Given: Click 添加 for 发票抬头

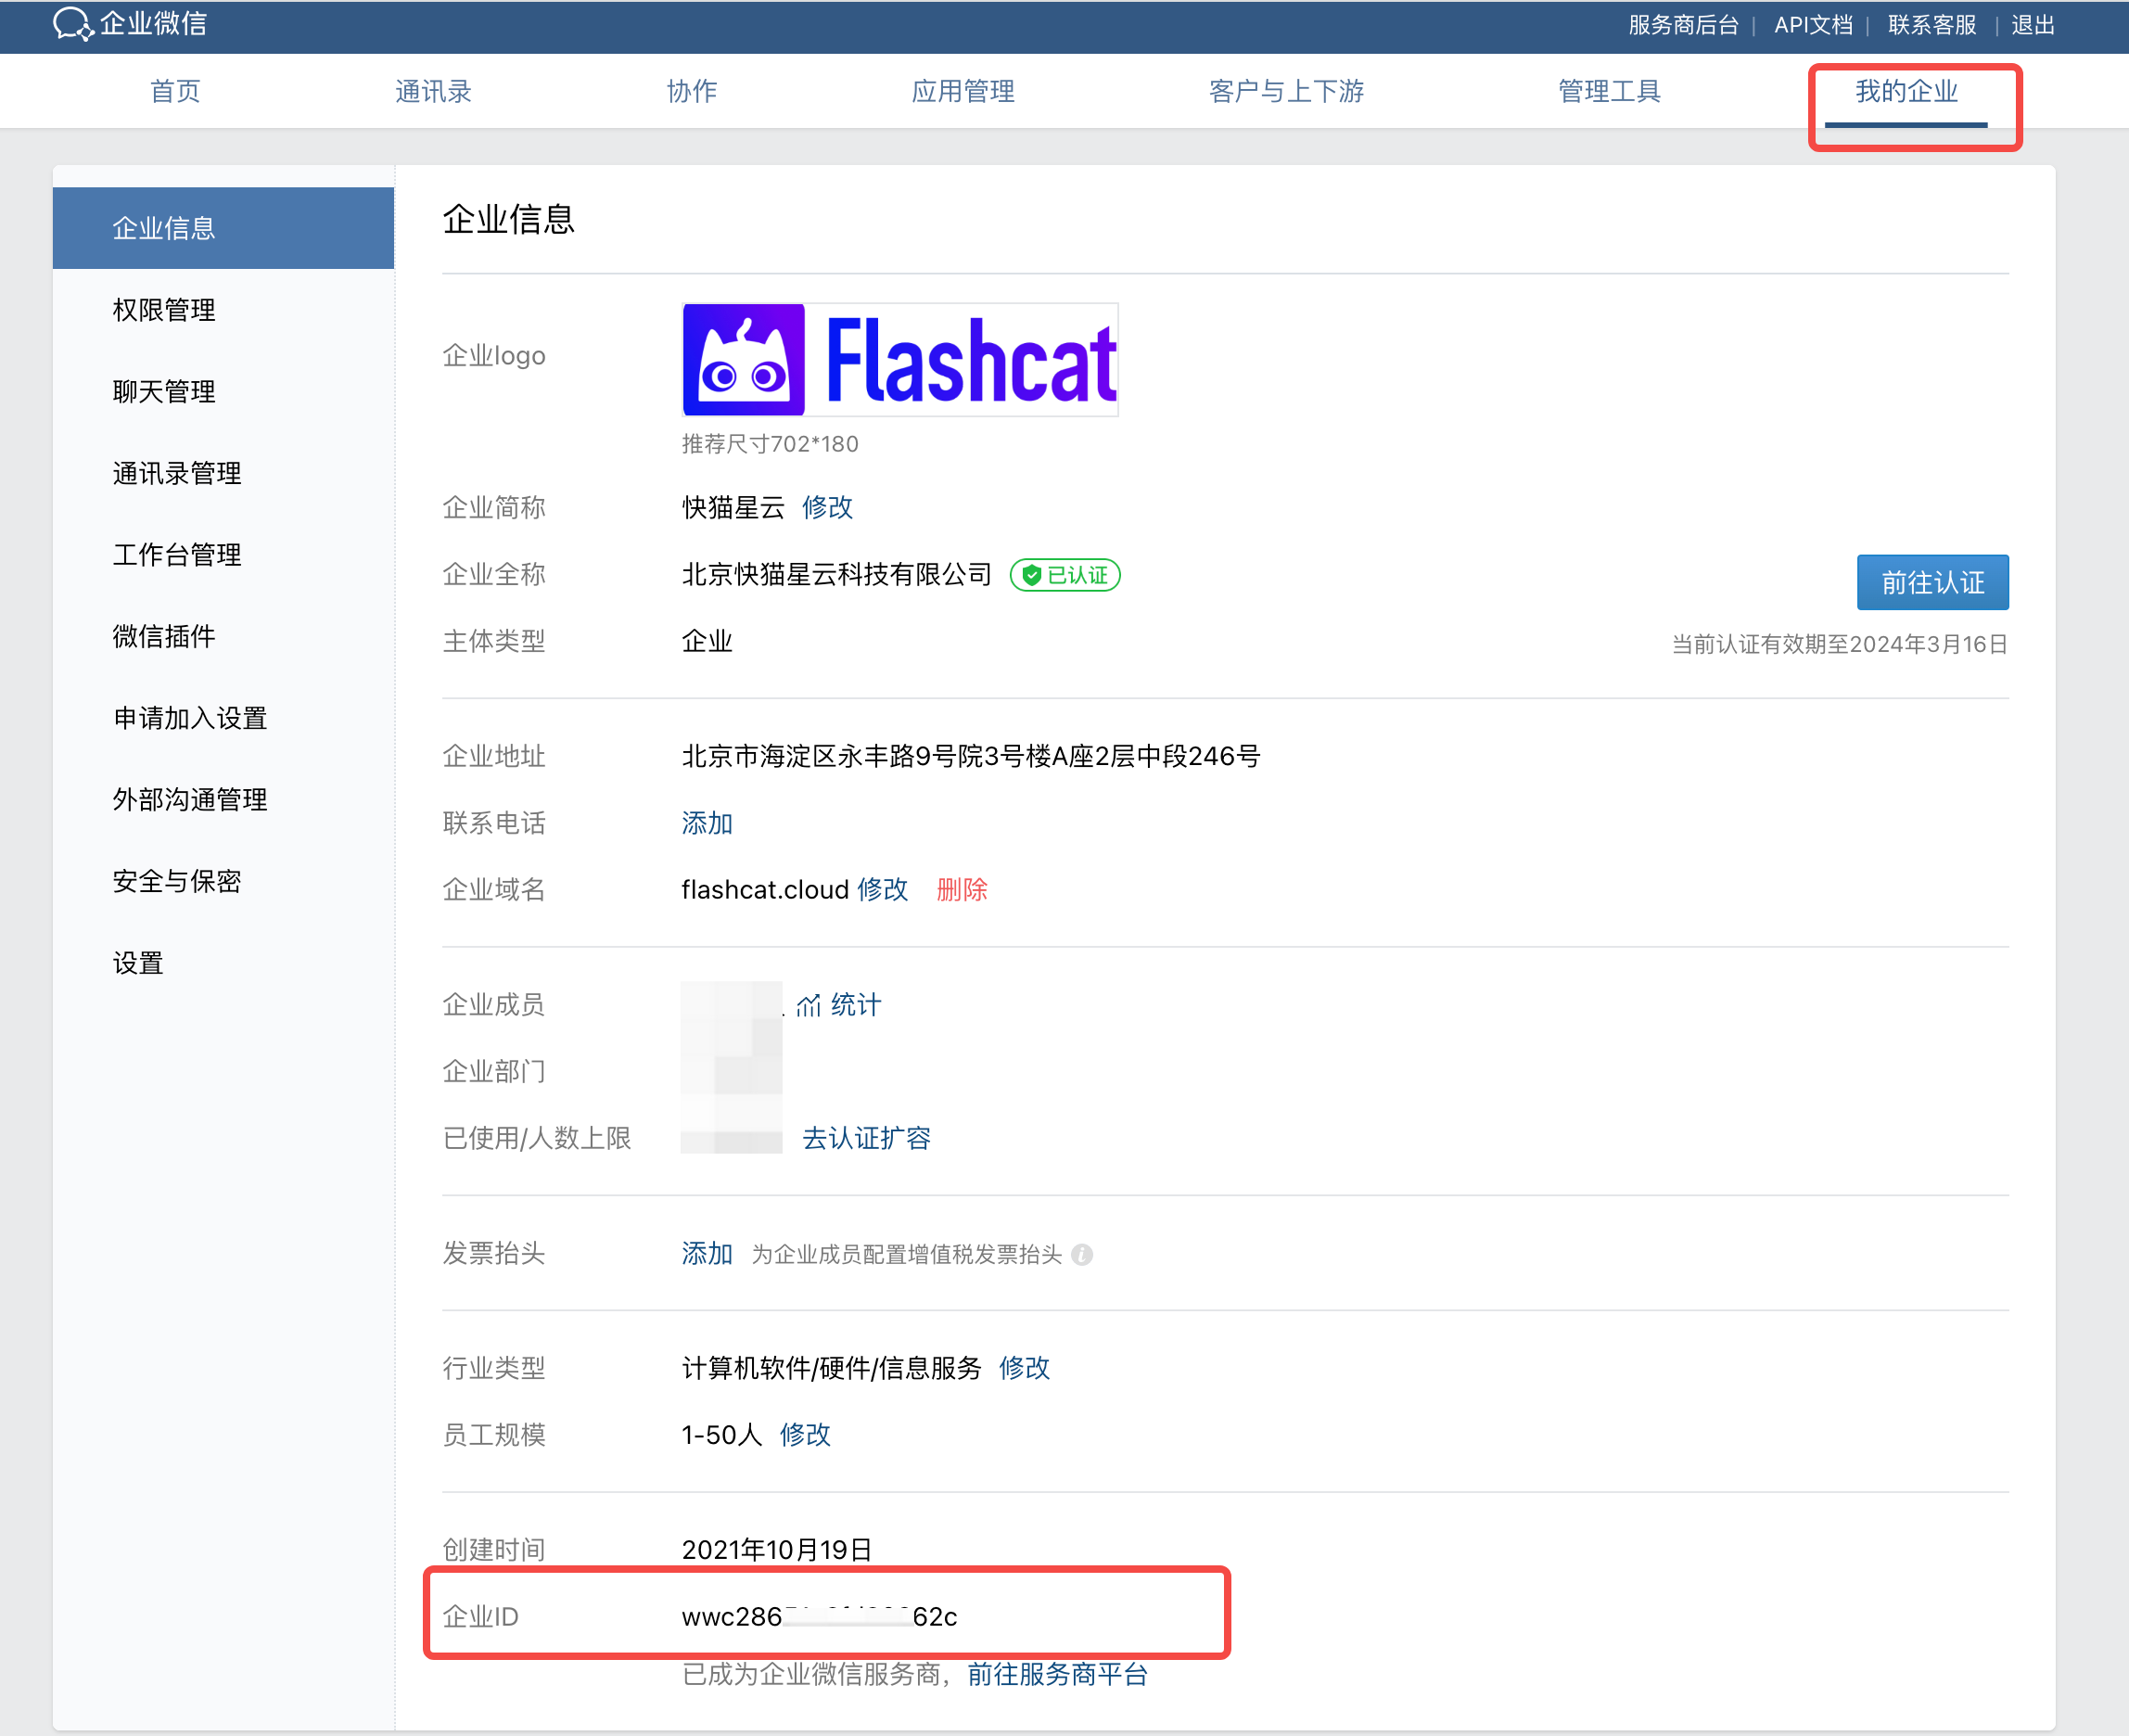Looking at the screenshot, I should tap(707, 1253).
